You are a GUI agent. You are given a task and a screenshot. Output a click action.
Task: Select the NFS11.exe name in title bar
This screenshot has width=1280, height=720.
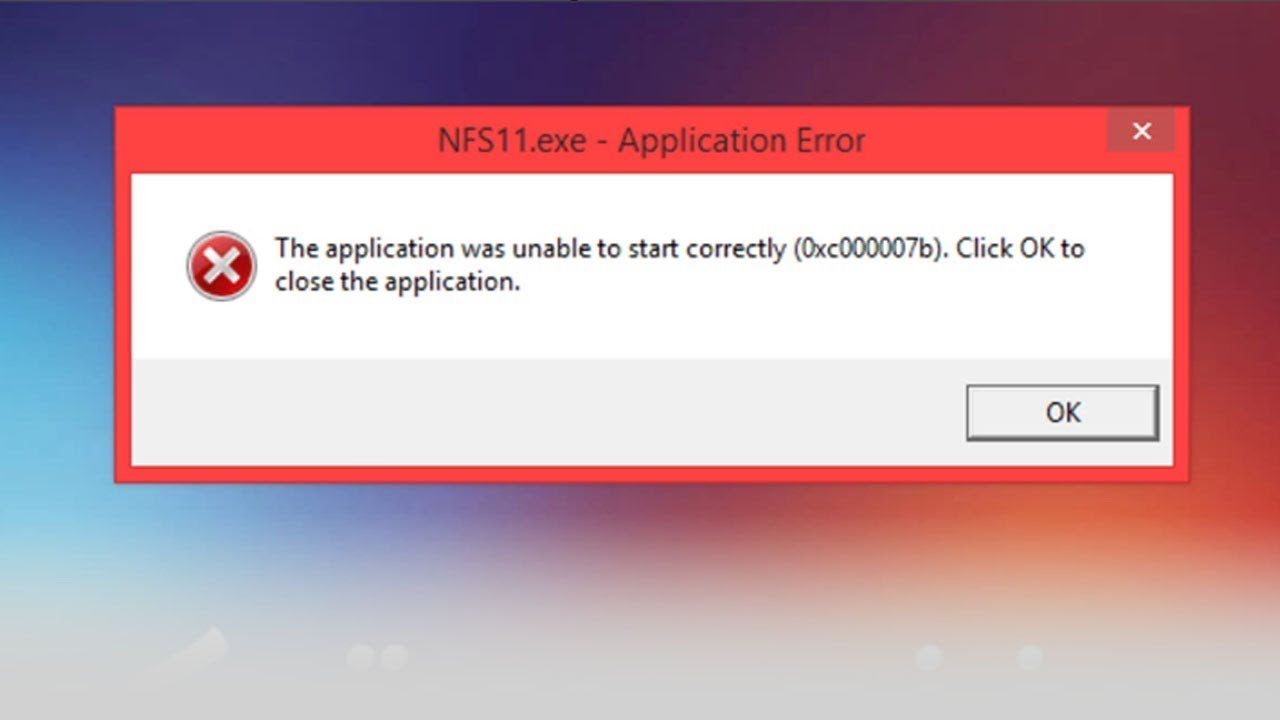512,141
